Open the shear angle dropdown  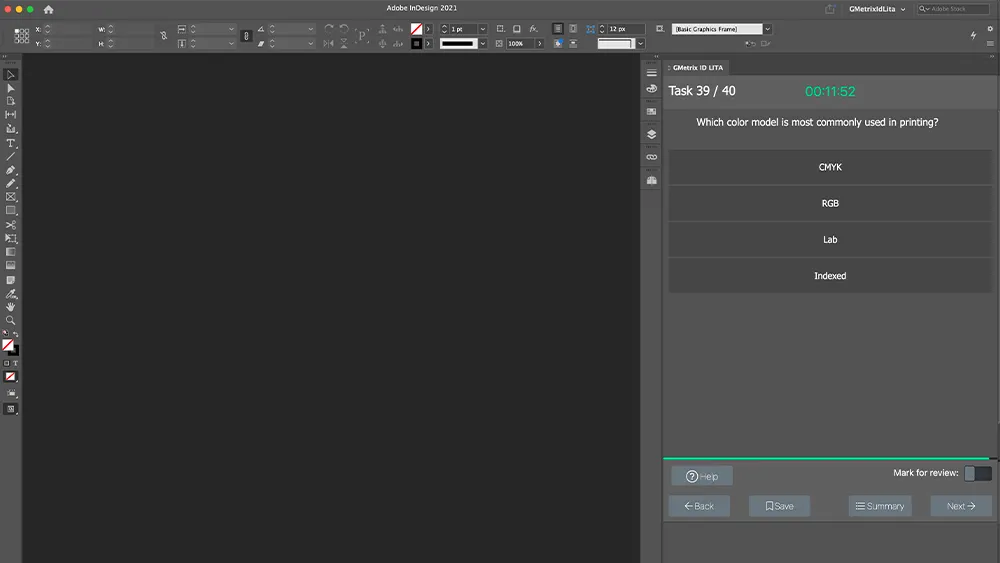[x=311, y=44]
